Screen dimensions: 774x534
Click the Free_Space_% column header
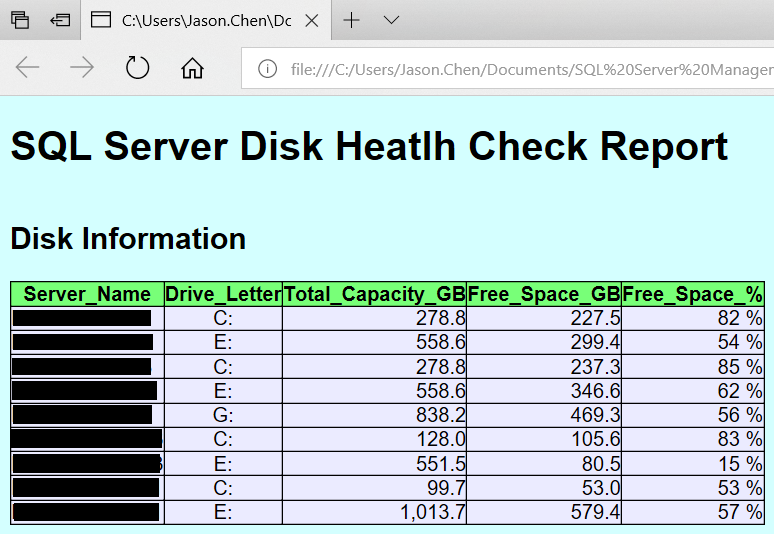coord(693,294)
